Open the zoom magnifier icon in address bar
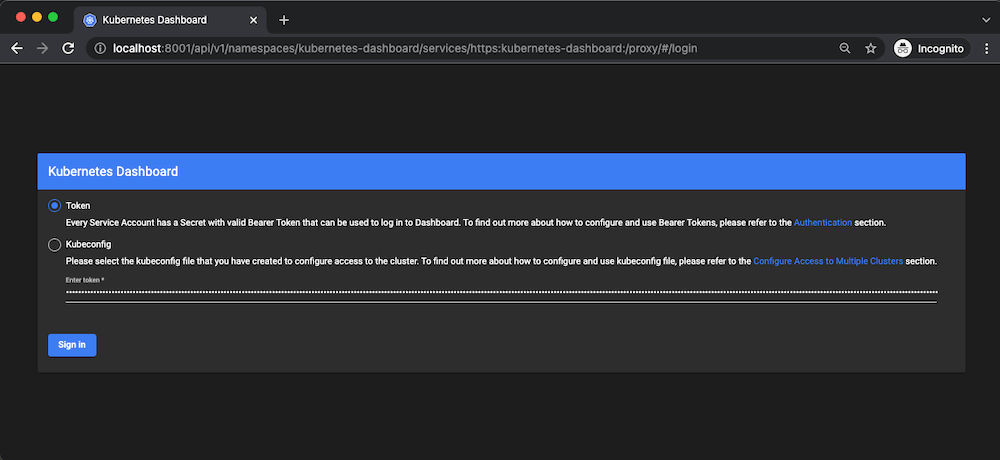 click(845, 48)
